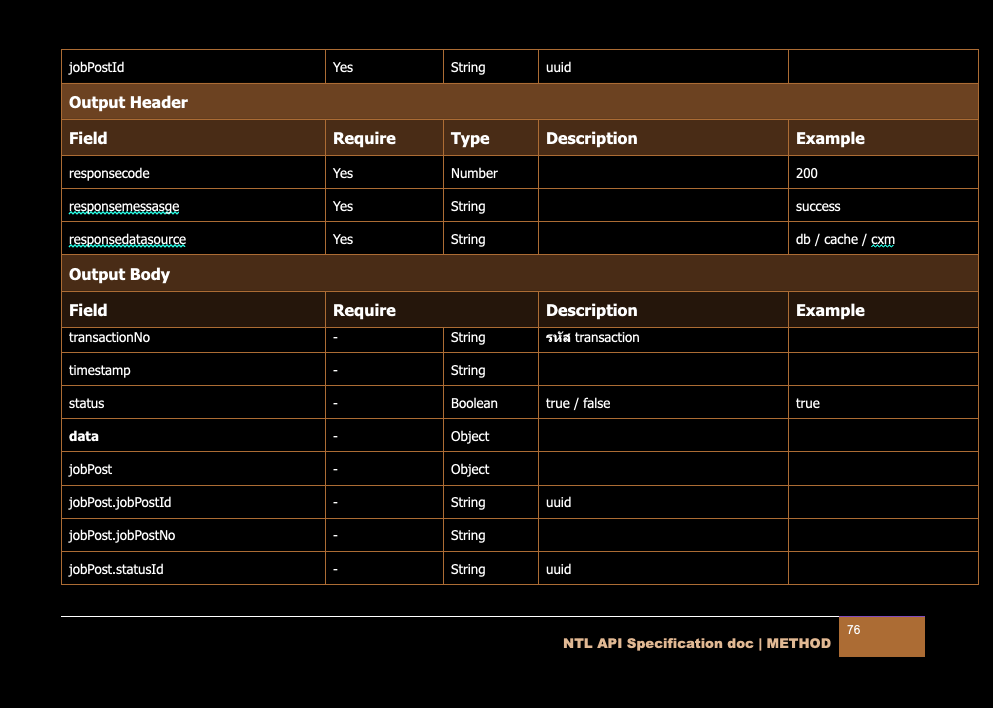Click the Output Body section row
993x708 pixels.
pyautogui.click(x=519, y=274)
